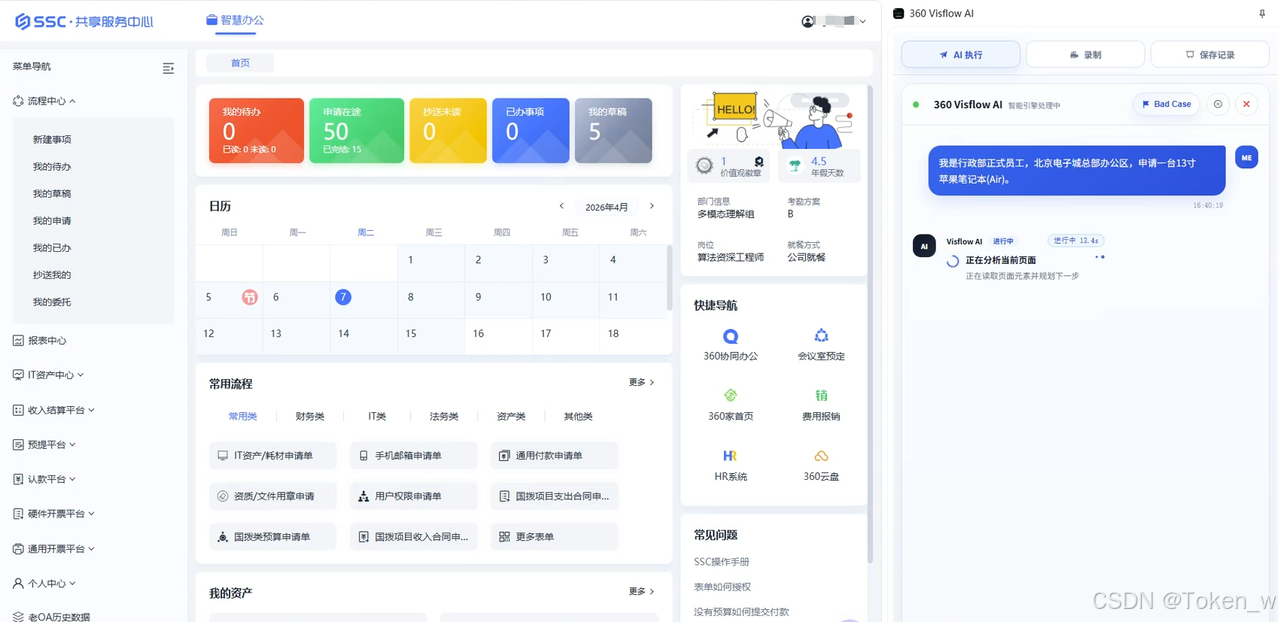The height and width of the screenshot is (622, 1280).
Task: Select the AI 执行 tab in Visflow
Action: pyautogui.click(x=961, y=55)
